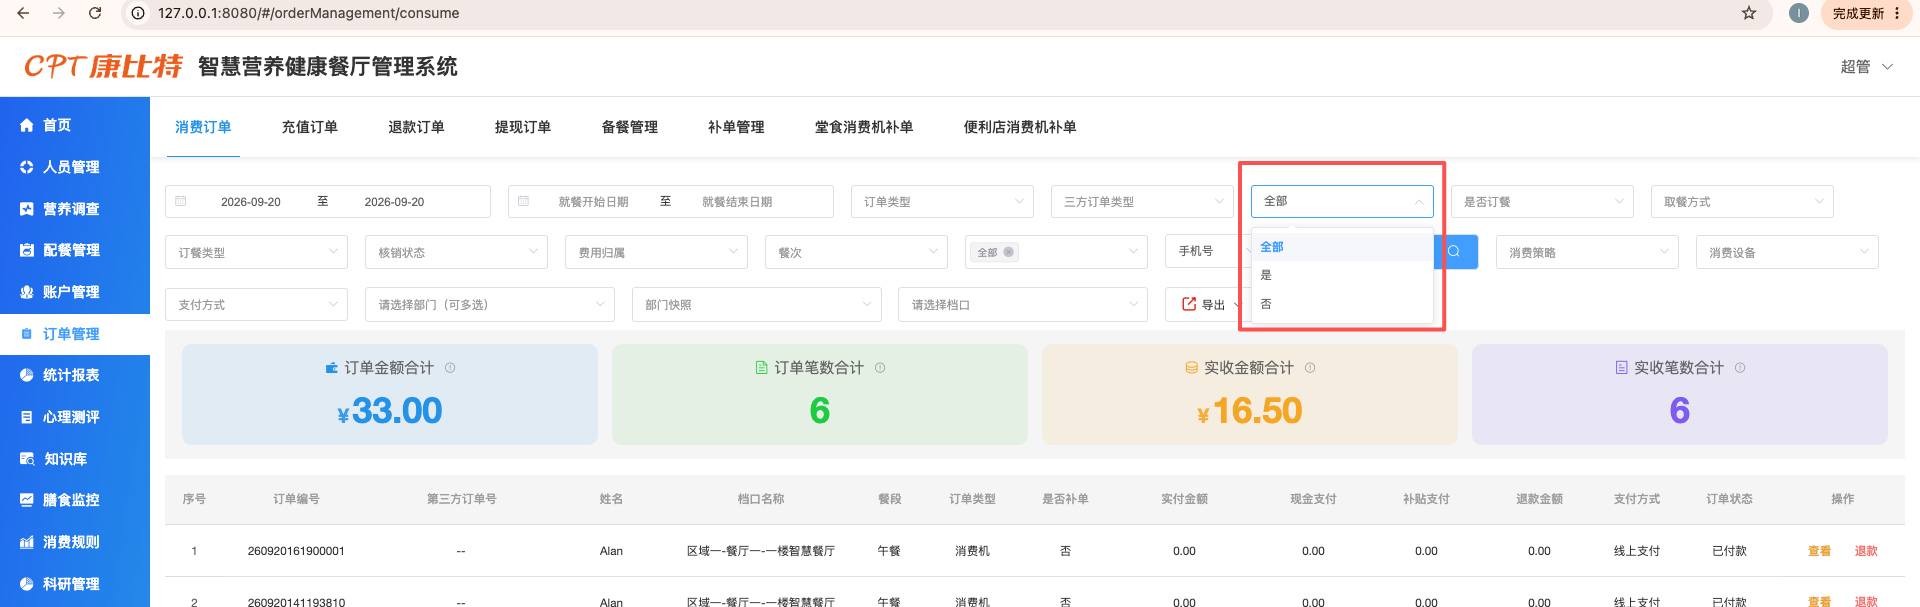Click the blue search magnifier button
Screen dimensions: 1920x607
tap(1455, 252)
